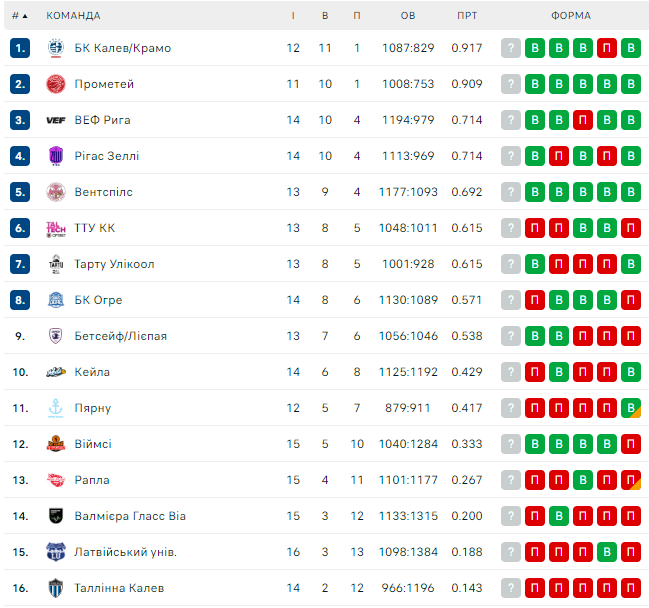Open the Бетсейф/Ліепая team link
The image size is (649, 608).
click(x=120, y=336)
